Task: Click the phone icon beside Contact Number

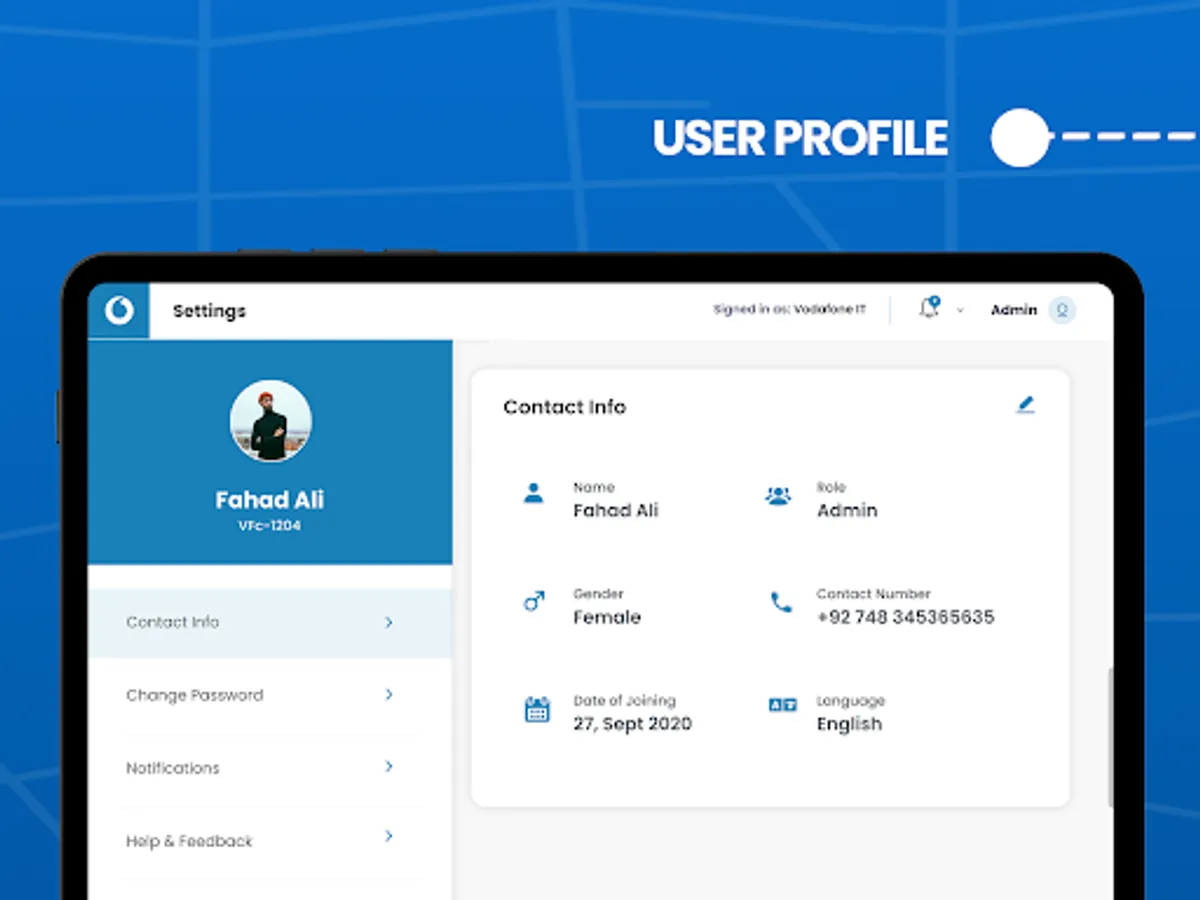Action: [780, 602]
